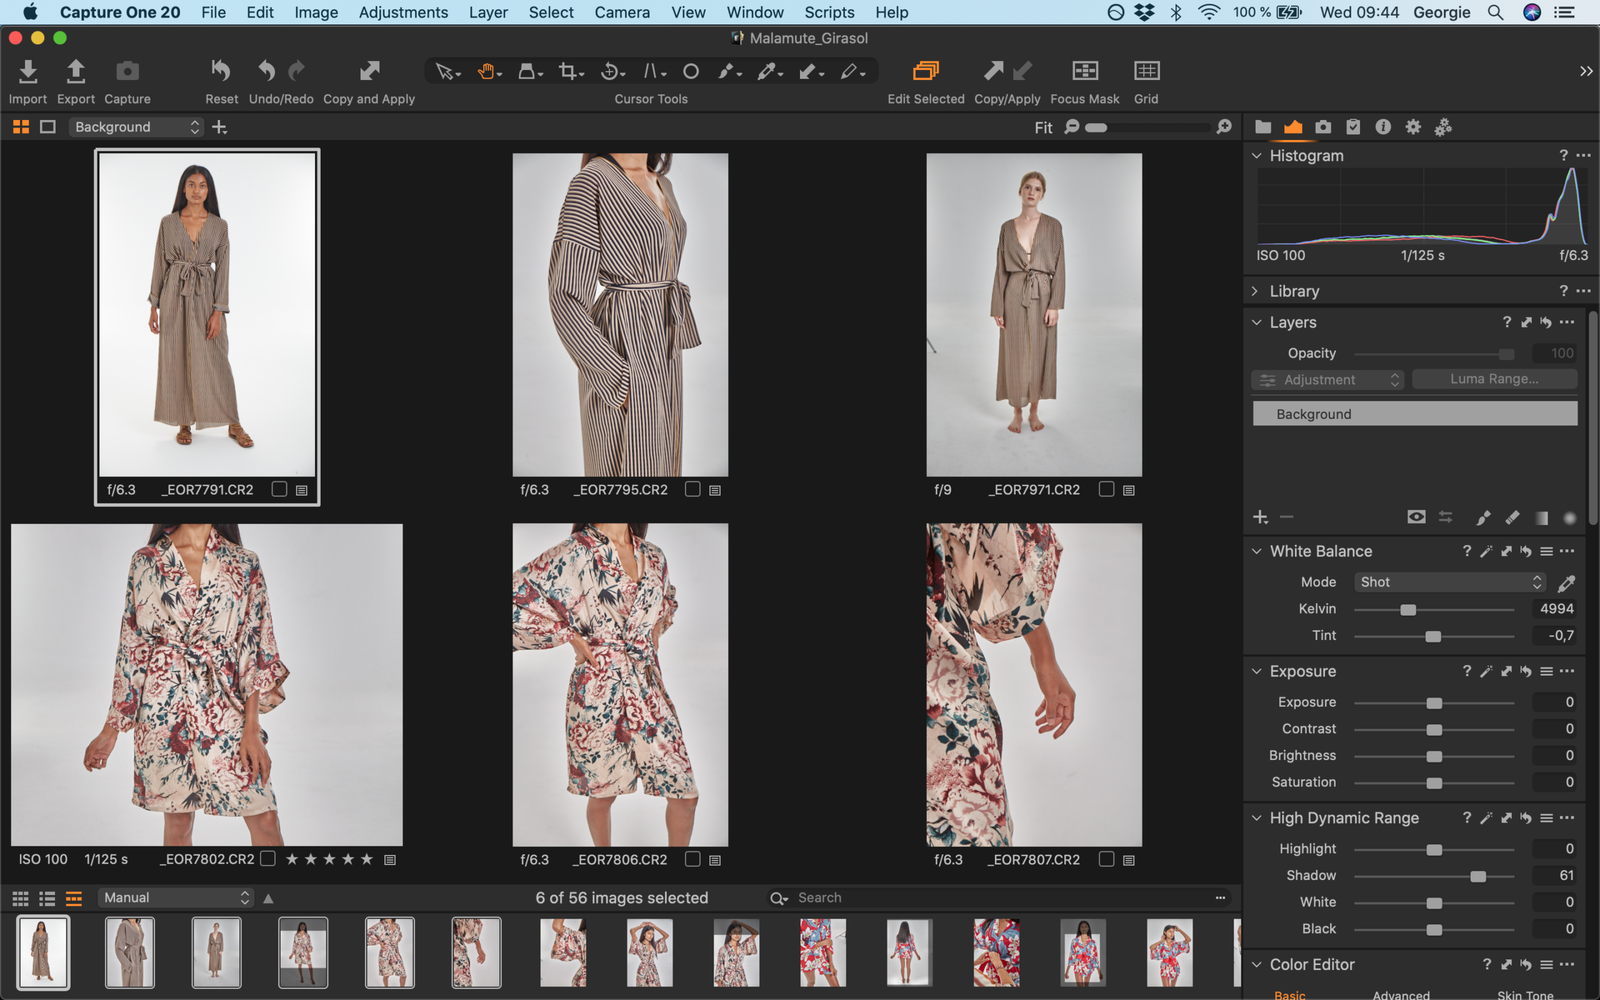Switch browser to list view icon
This screenshot has width=1600, height=1000.
click(47, 898)
